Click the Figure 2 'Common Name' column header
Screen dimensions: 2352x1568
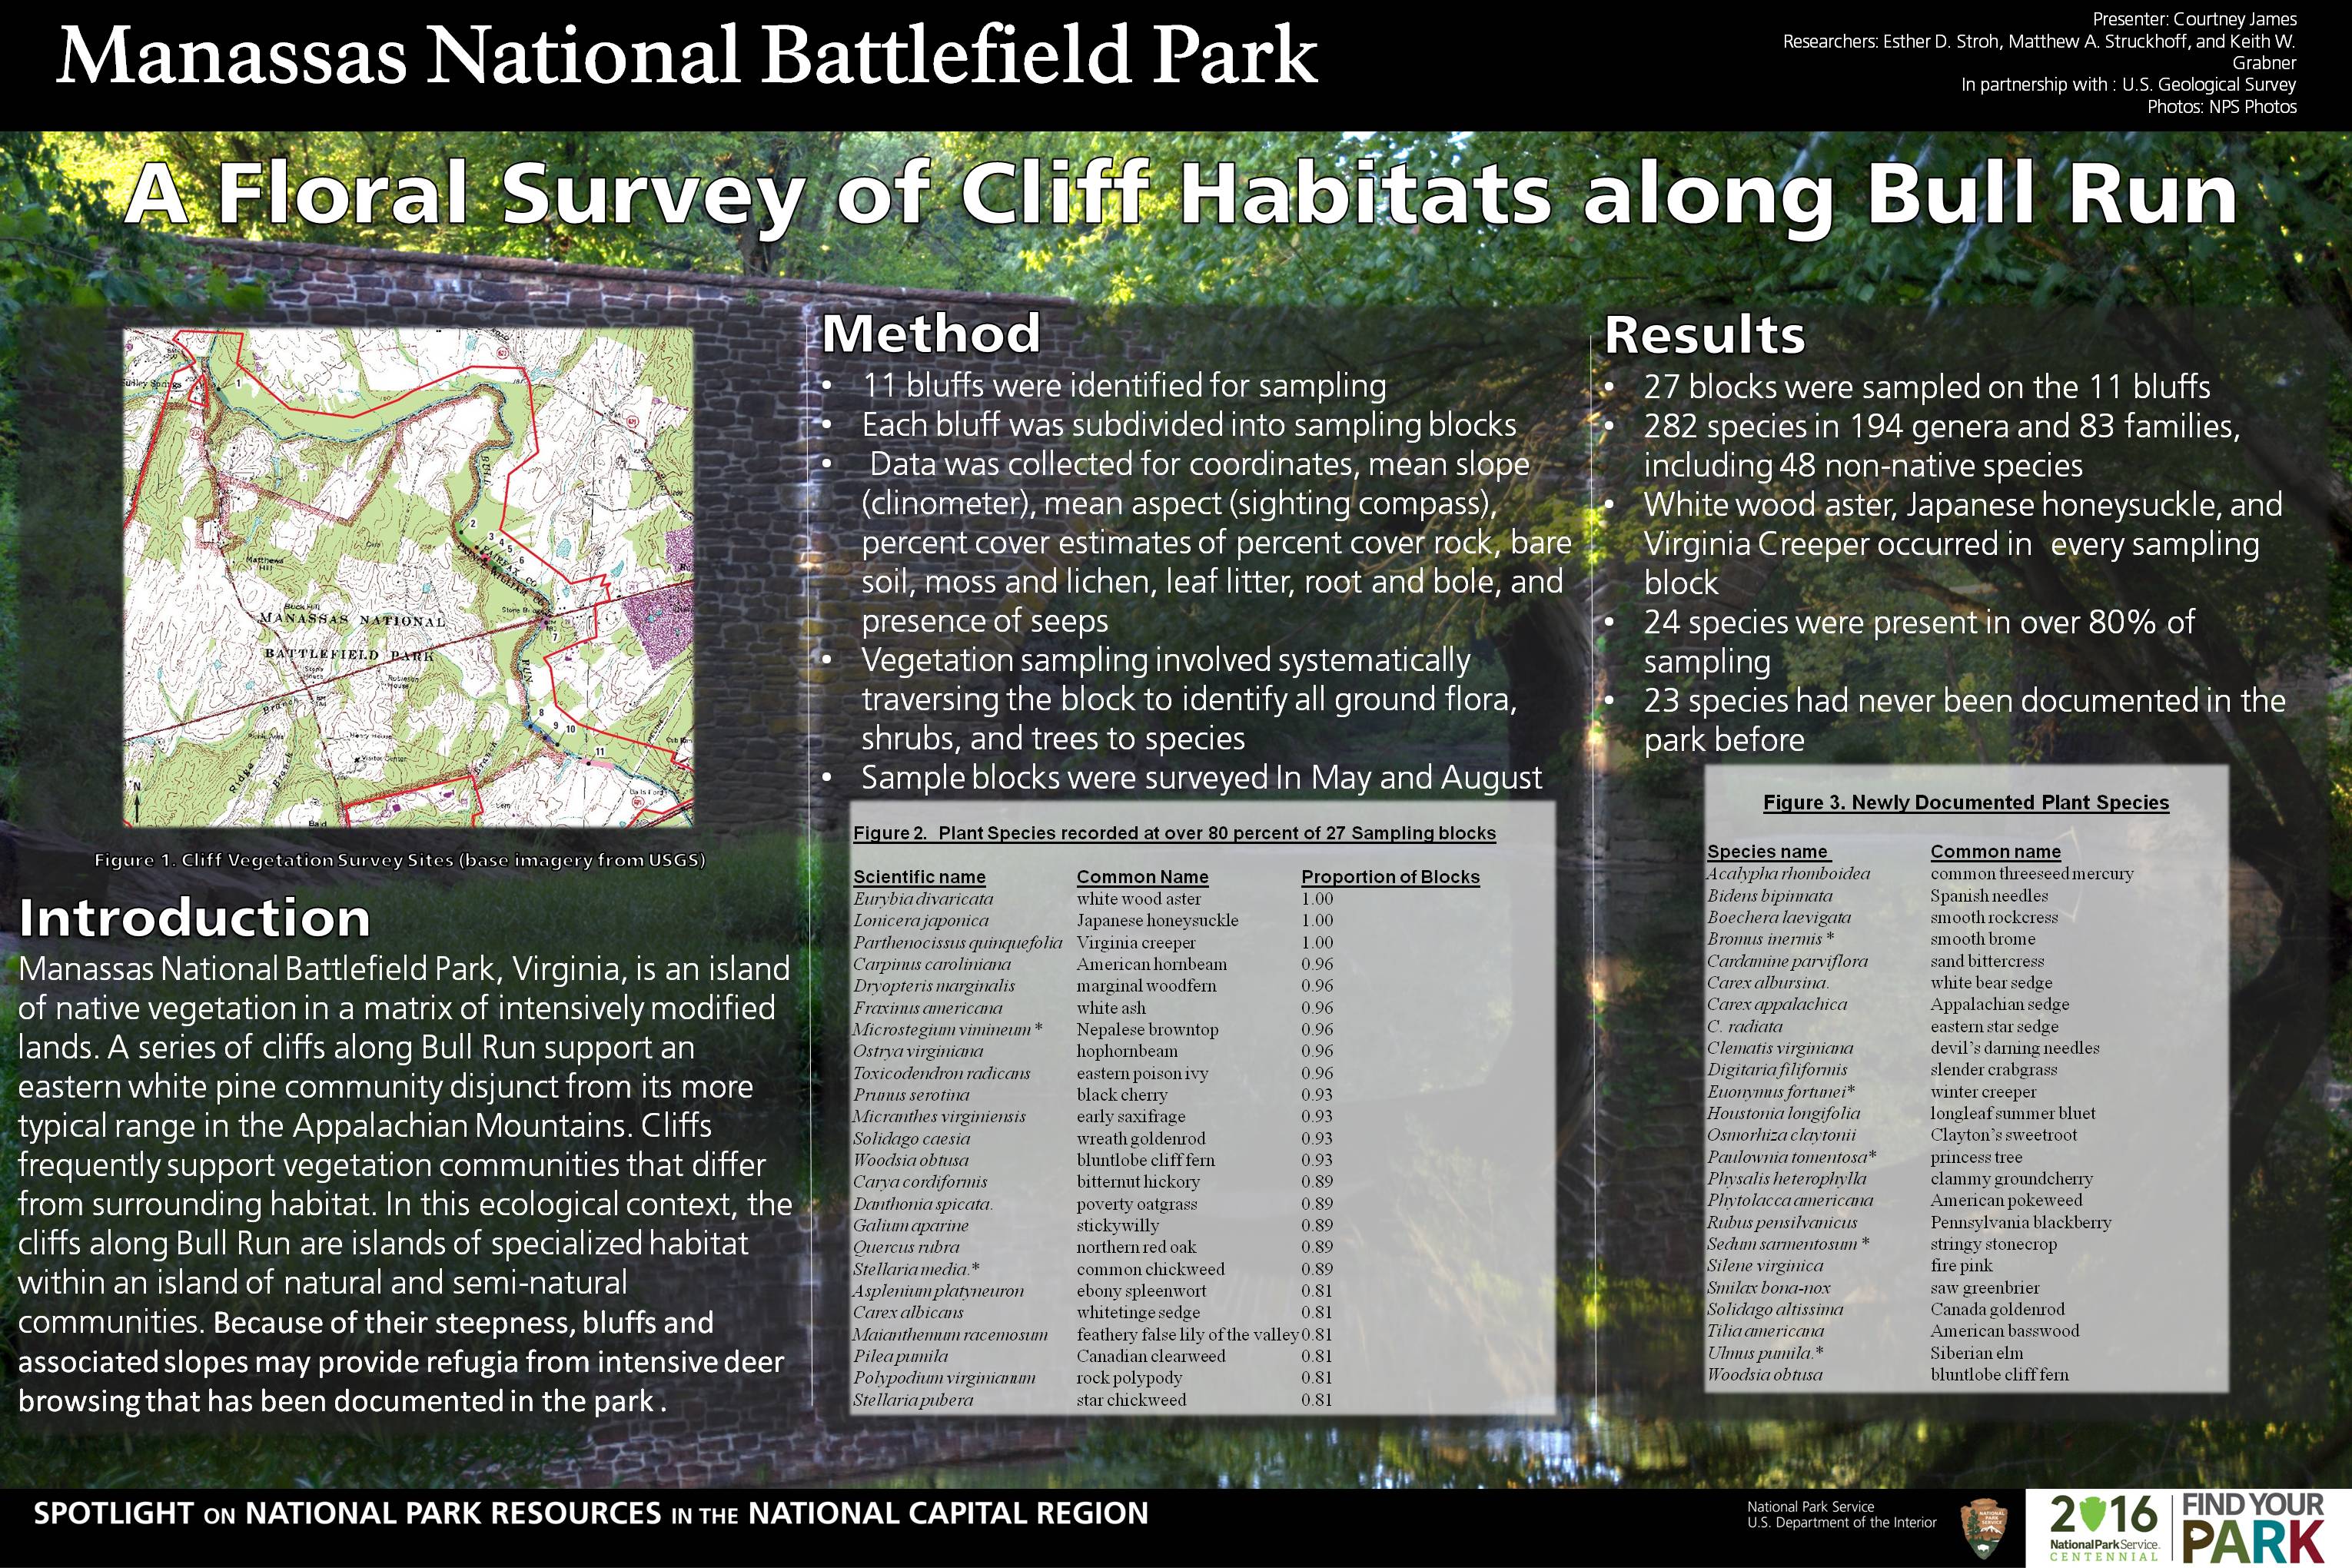pyautogui.click(x=1142, y=877)
